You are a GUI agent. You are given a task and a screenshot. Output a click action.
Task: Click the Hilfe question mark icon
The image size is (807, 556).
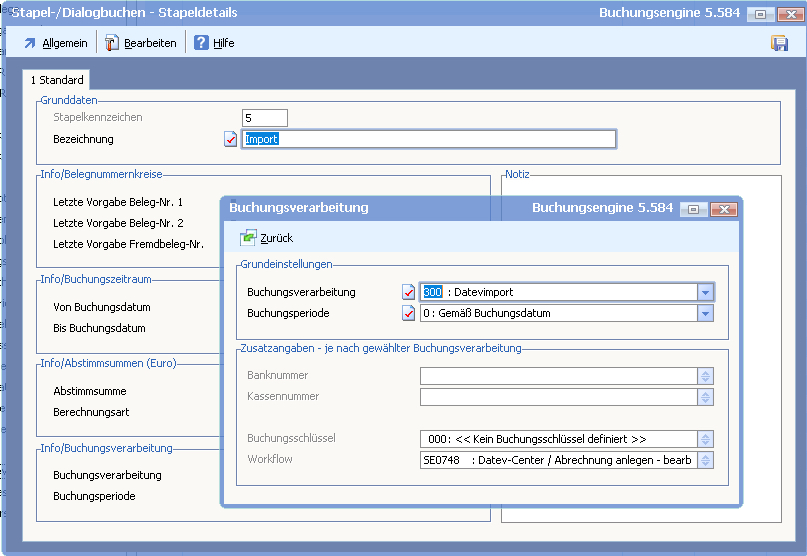pos(201,43)
